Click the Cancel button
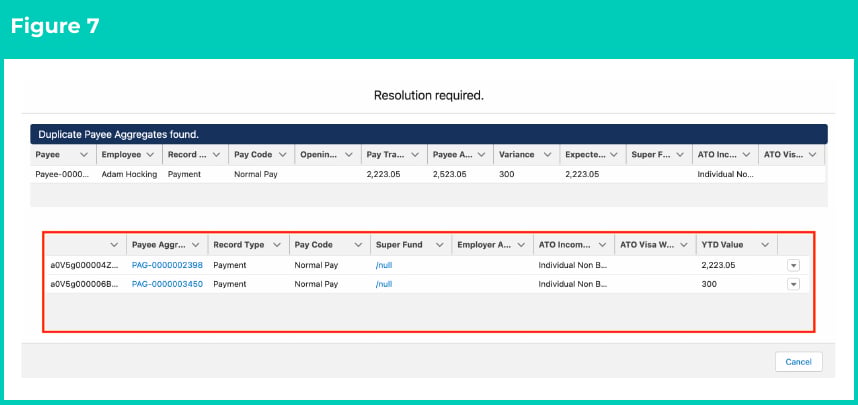Viewport: 858px width, 405px height. coord(798,362)
